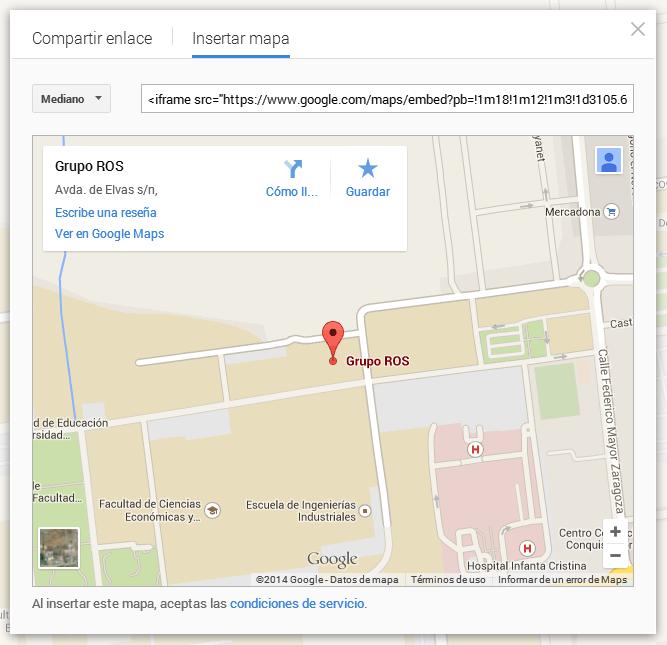
Task: Click the Grupo ROS title in the card
Action: tap(89, 166)
